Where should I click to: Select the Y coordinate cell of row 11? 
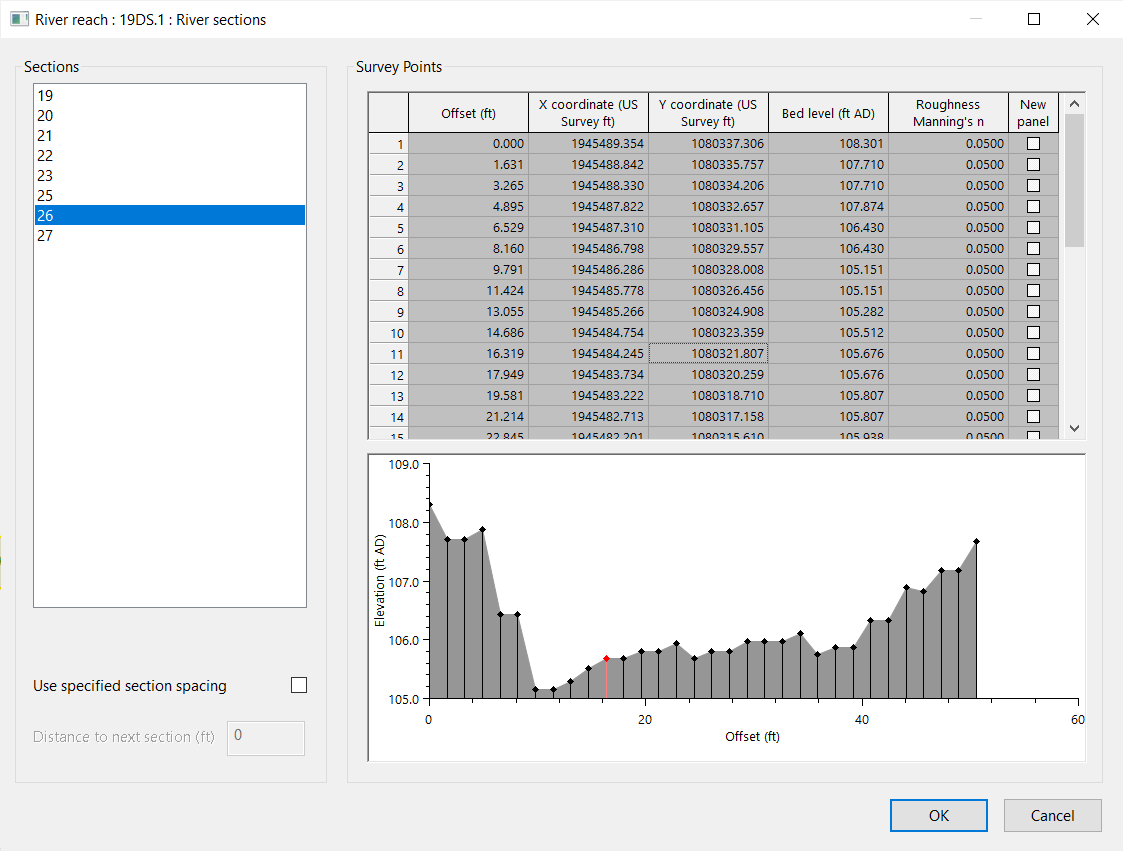pyautogui.click(x=708, y=353)
